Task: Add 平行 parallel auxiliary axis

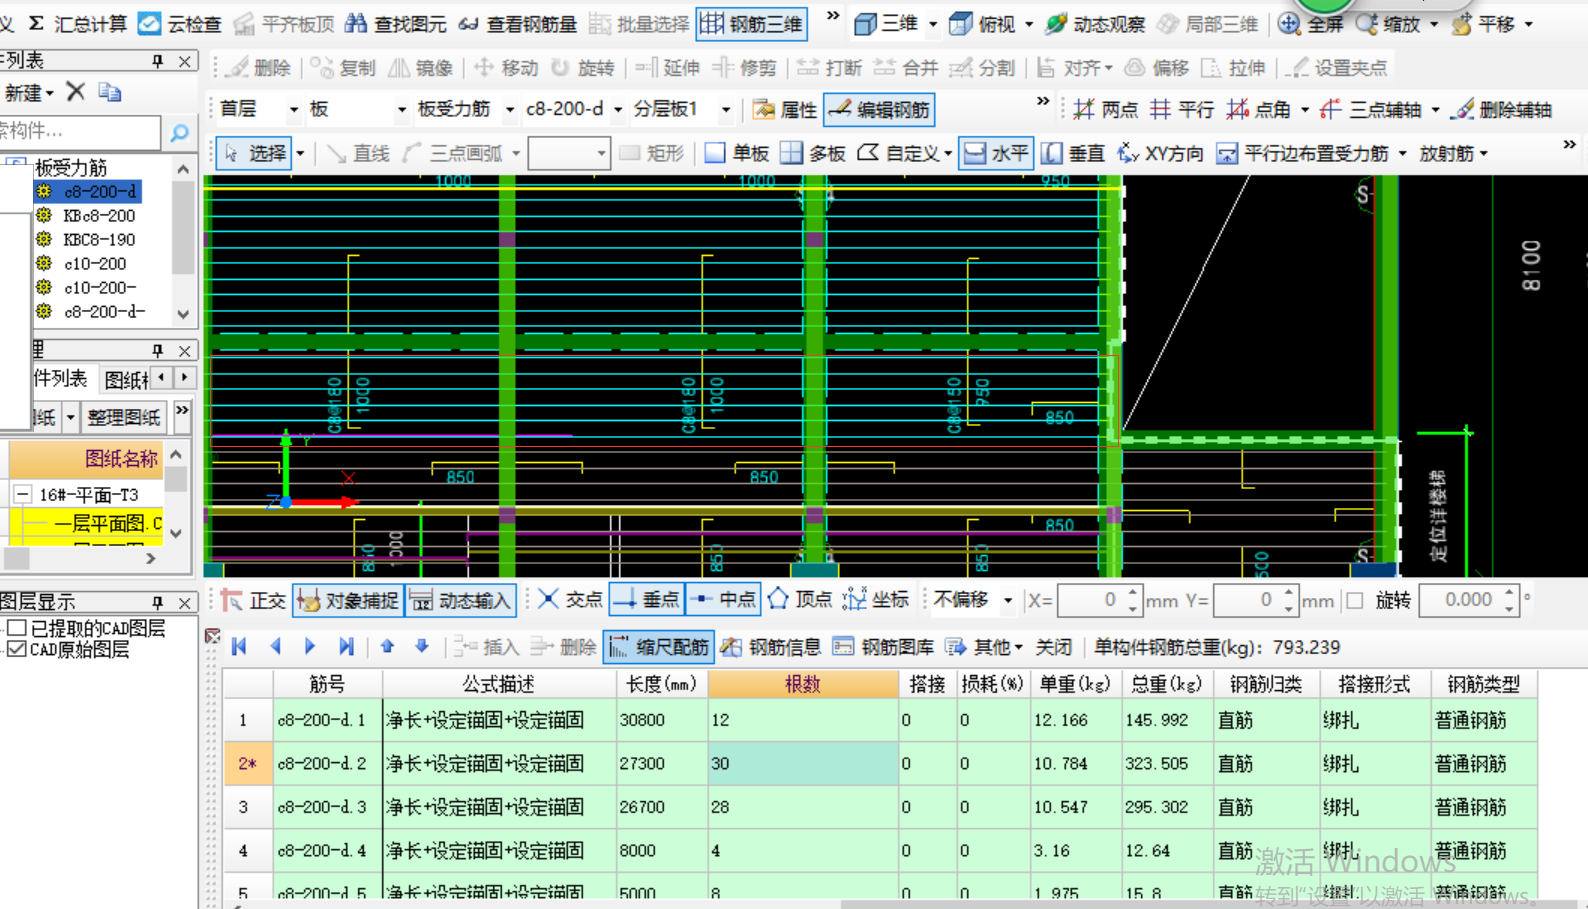Action: pyautogui.click(x=1183, y=109)
